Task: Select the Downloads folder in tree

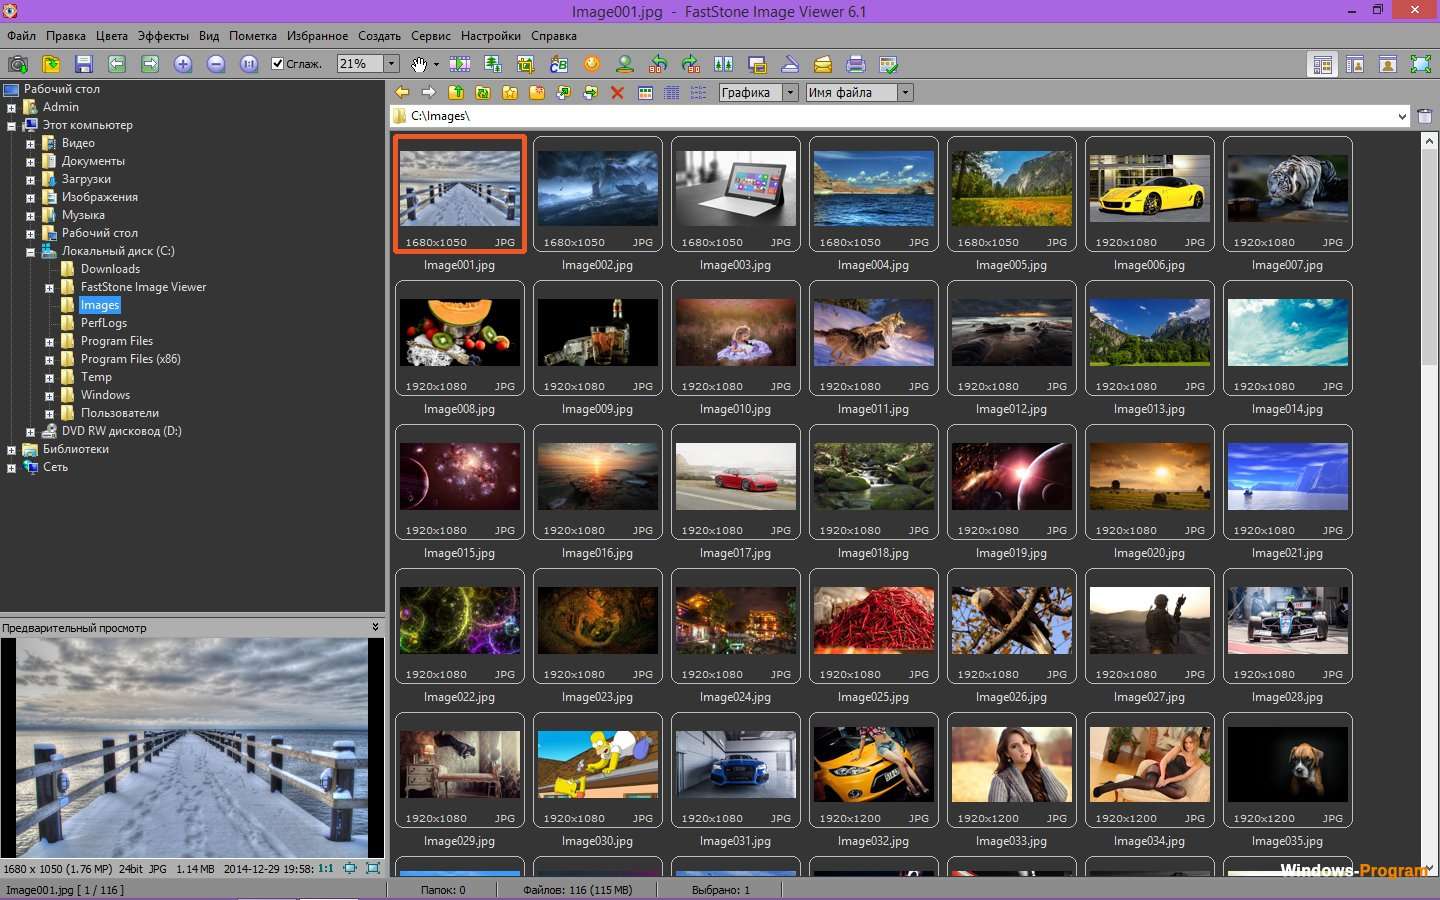Action: pos(110,269)
